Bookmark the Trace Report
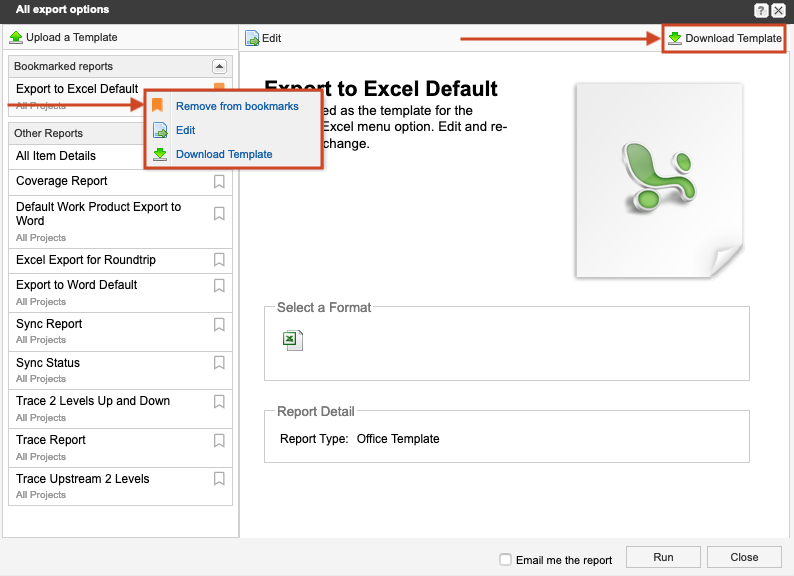 [x=219, y=441]
